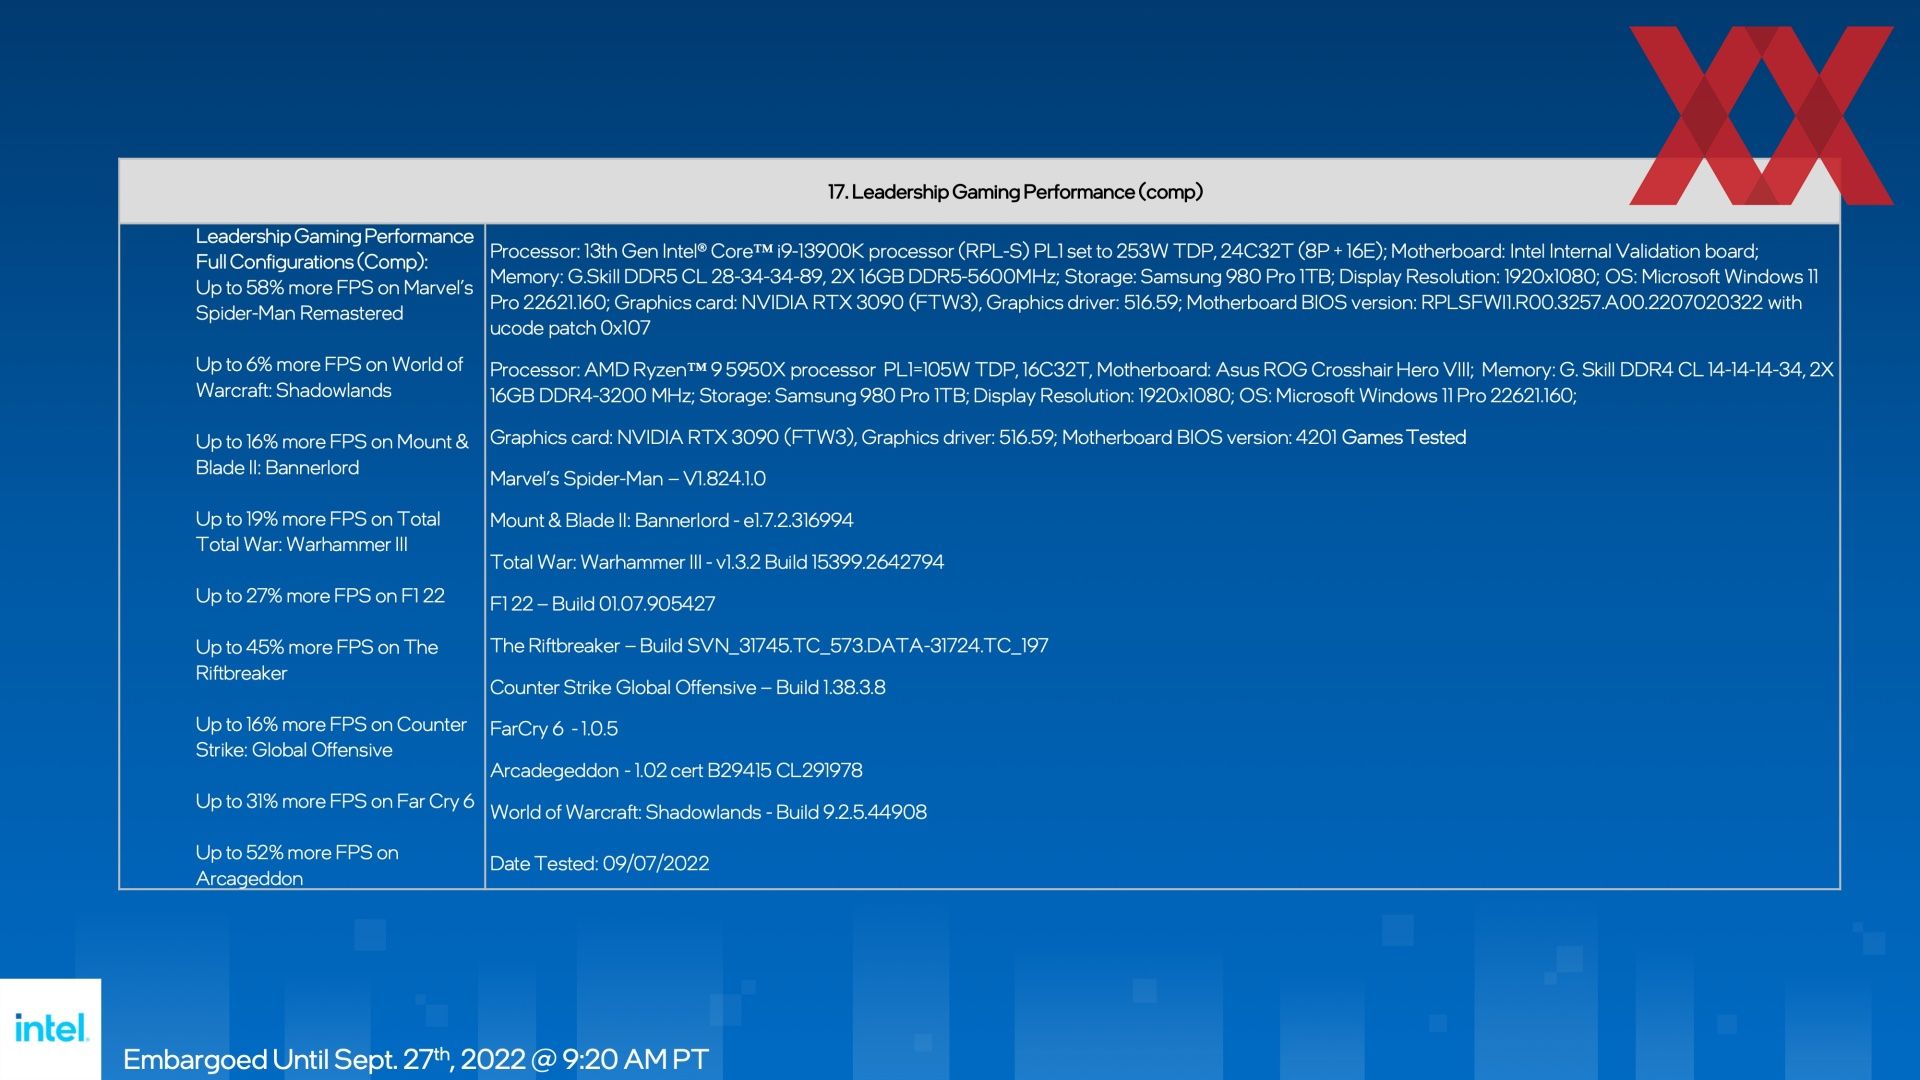
Task: Click the Intel Core i9-13900K processor configuration paragraph
Action: (1154, 289)
